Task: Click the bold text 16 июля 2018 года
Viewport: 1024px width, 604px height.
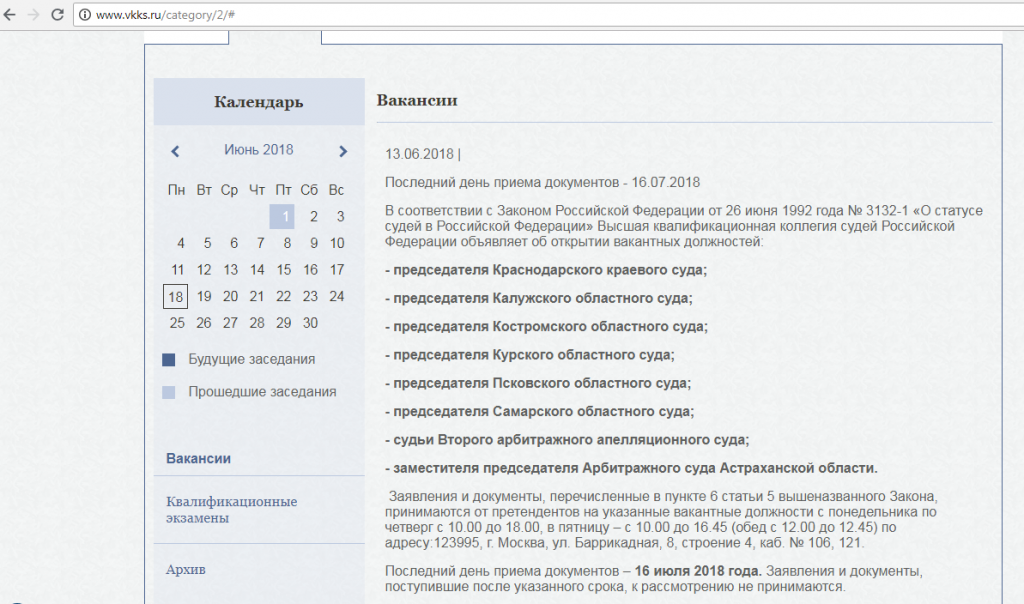Action: [x=698, y=571]
